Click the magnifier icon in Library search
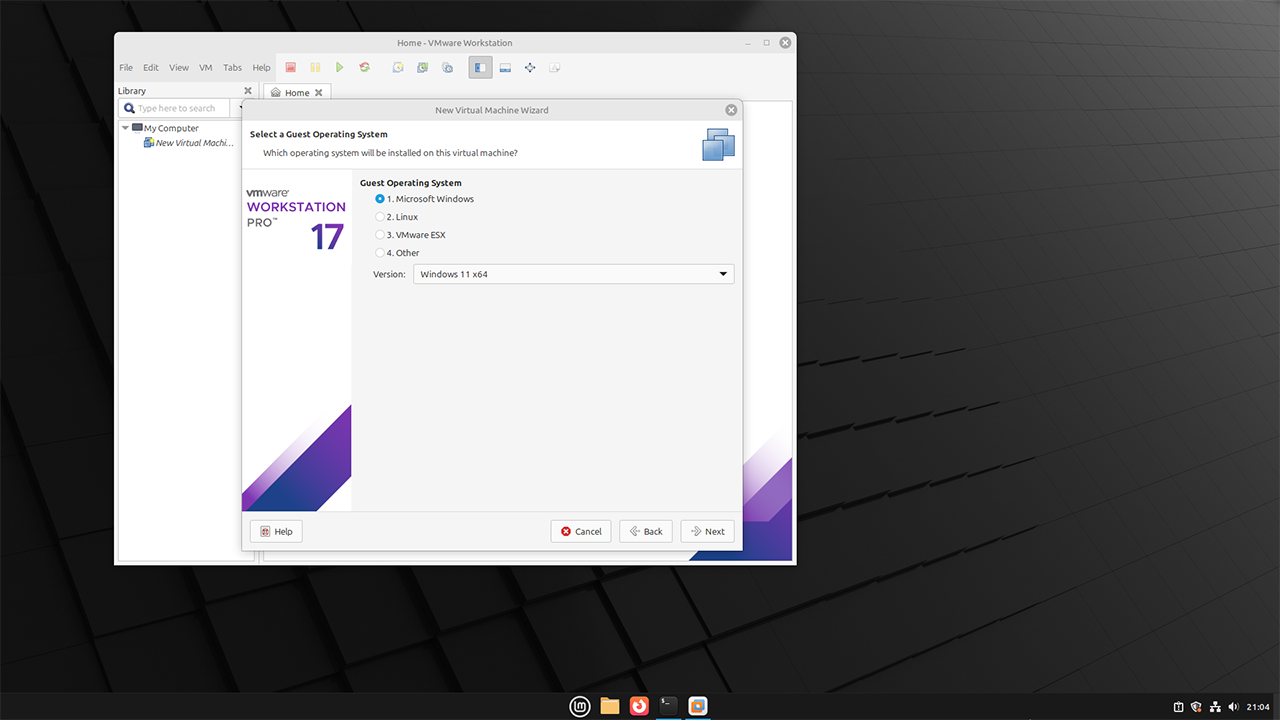 pyautogui.click(x=129, y=108)
